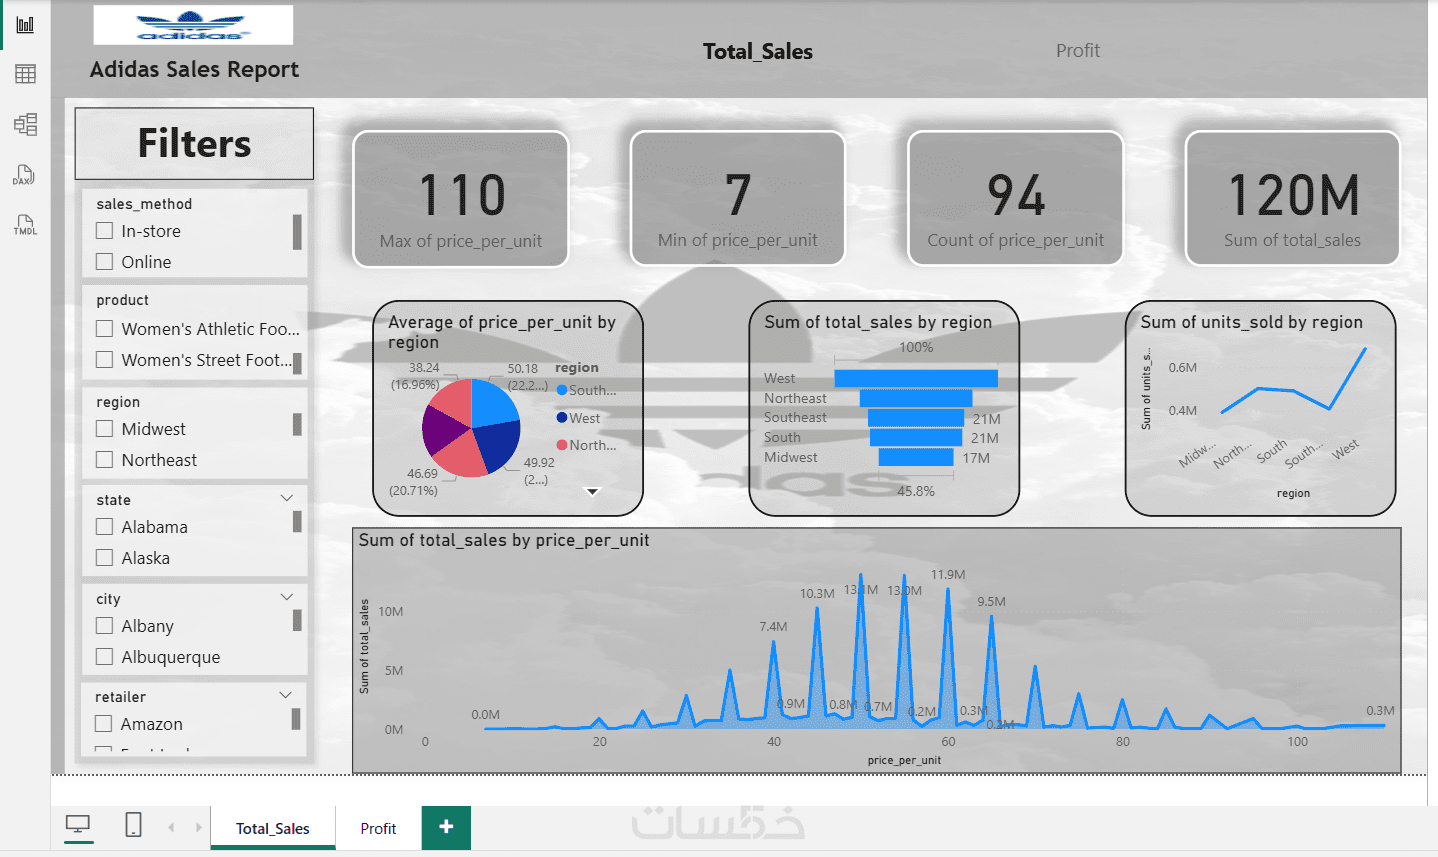Viewport: 1438px width, 857px height.
Task: Click the state slicer scrollbar
Action: (297, 522)
